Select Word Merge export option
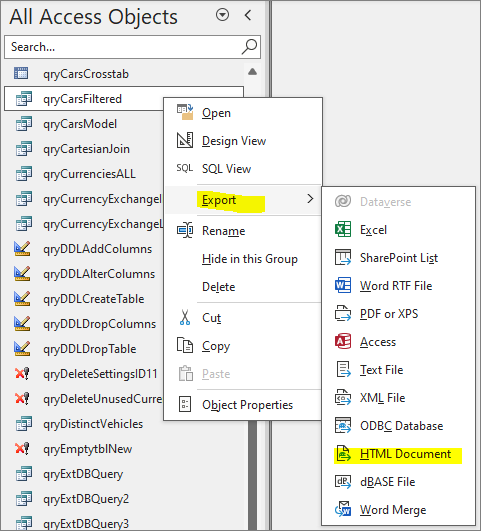 (398, 510)
